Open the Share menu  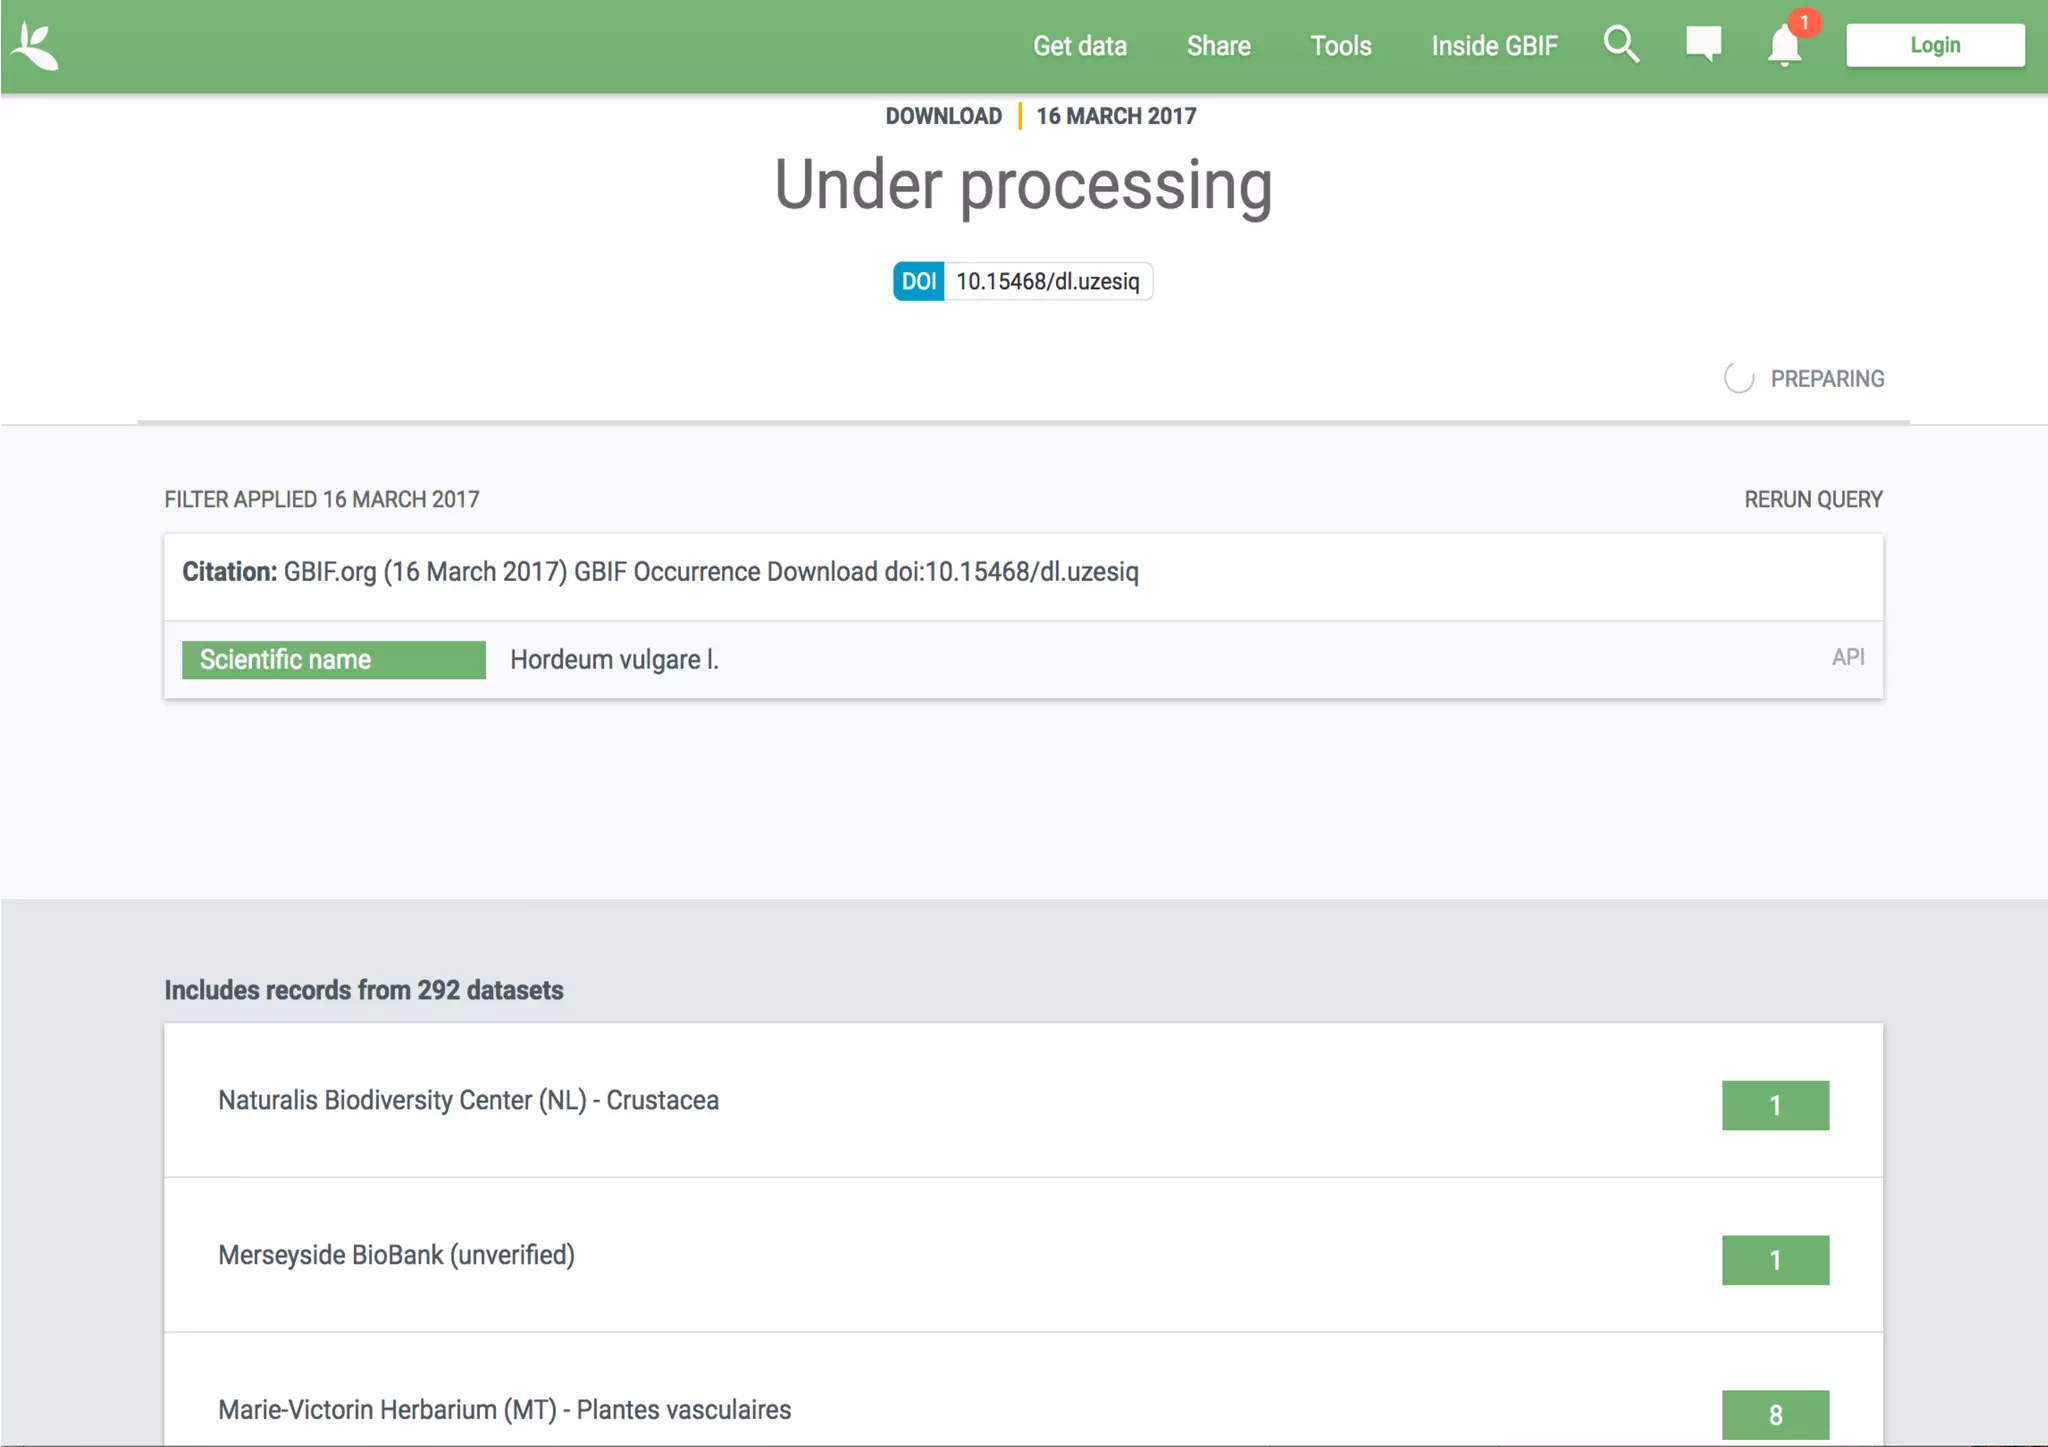pyautogui.click(x=1218, y=46)
